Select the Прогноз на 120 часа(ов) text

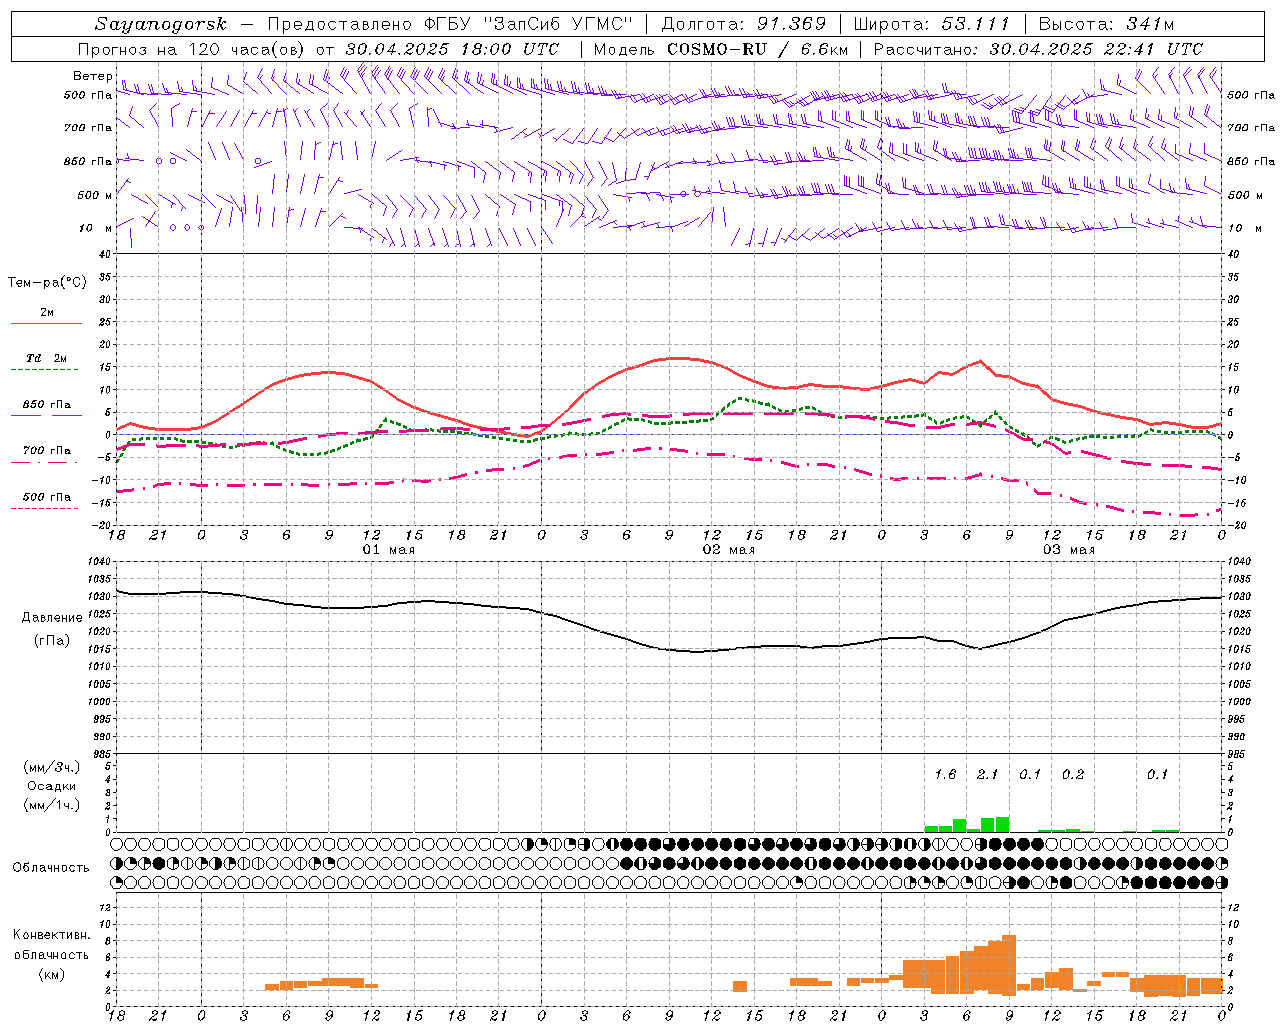(193, 49)
